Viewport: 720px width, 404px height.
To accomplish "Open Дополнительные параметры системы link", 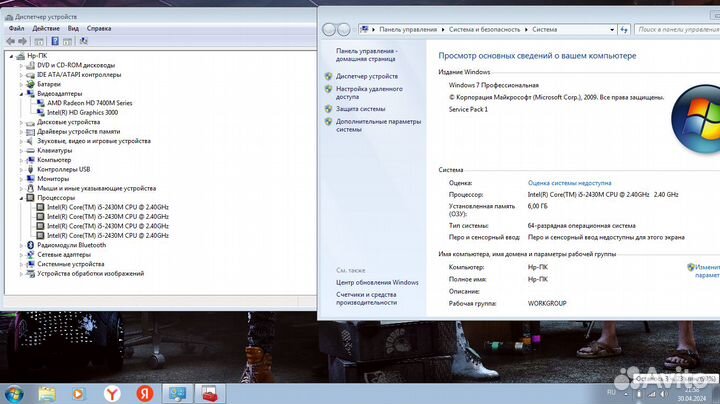I will tap(378, 125).
